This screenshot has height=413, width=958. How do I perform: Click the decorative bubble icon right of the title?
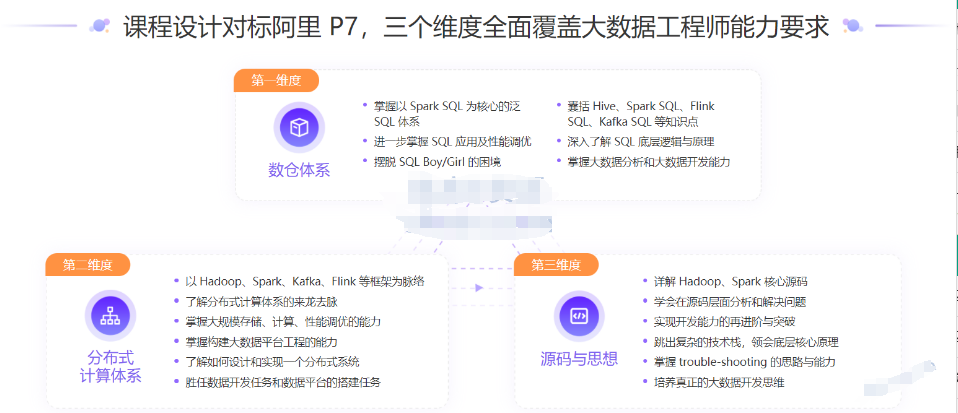point(852,26)
